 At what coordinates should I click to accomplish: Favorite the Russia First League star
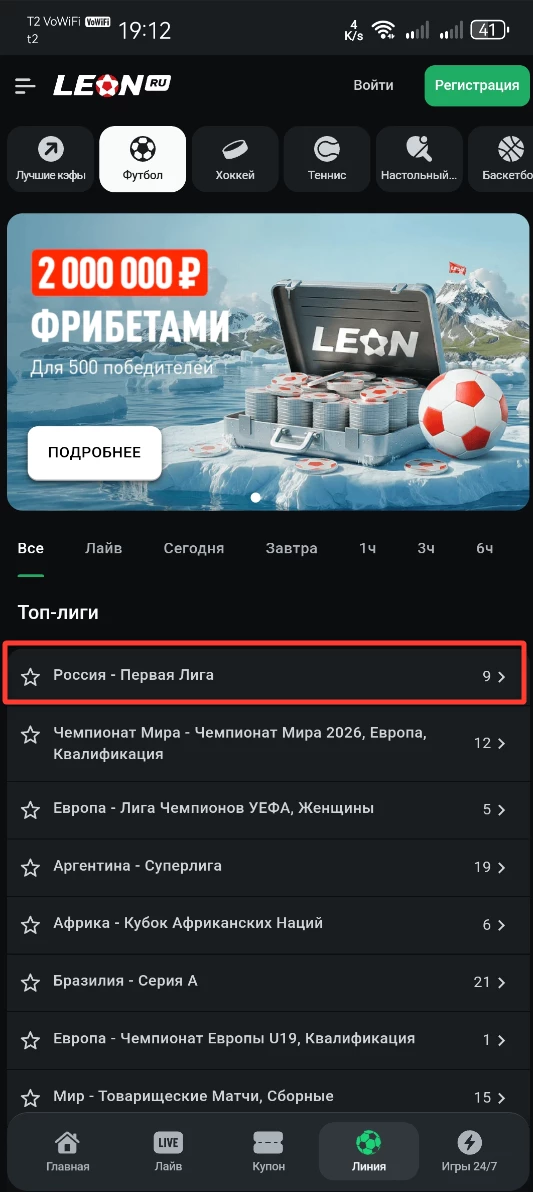30,677
